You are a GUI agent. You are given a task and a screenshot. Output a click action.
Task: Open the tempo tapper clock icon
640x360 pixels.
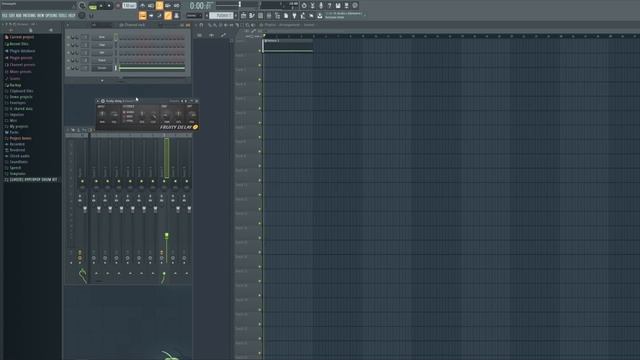[304, 6]
